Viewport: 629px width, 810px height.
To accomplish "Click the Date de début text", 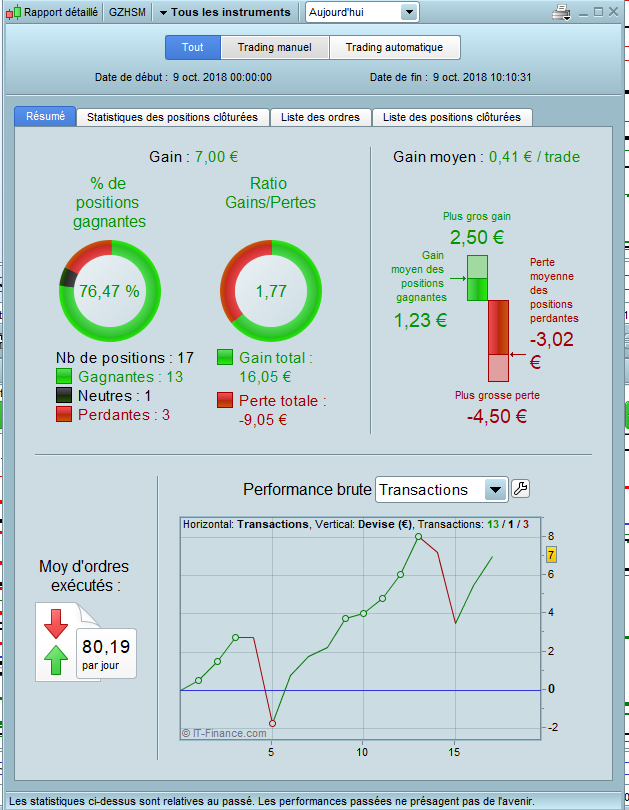I will click(x=183, y=77).
